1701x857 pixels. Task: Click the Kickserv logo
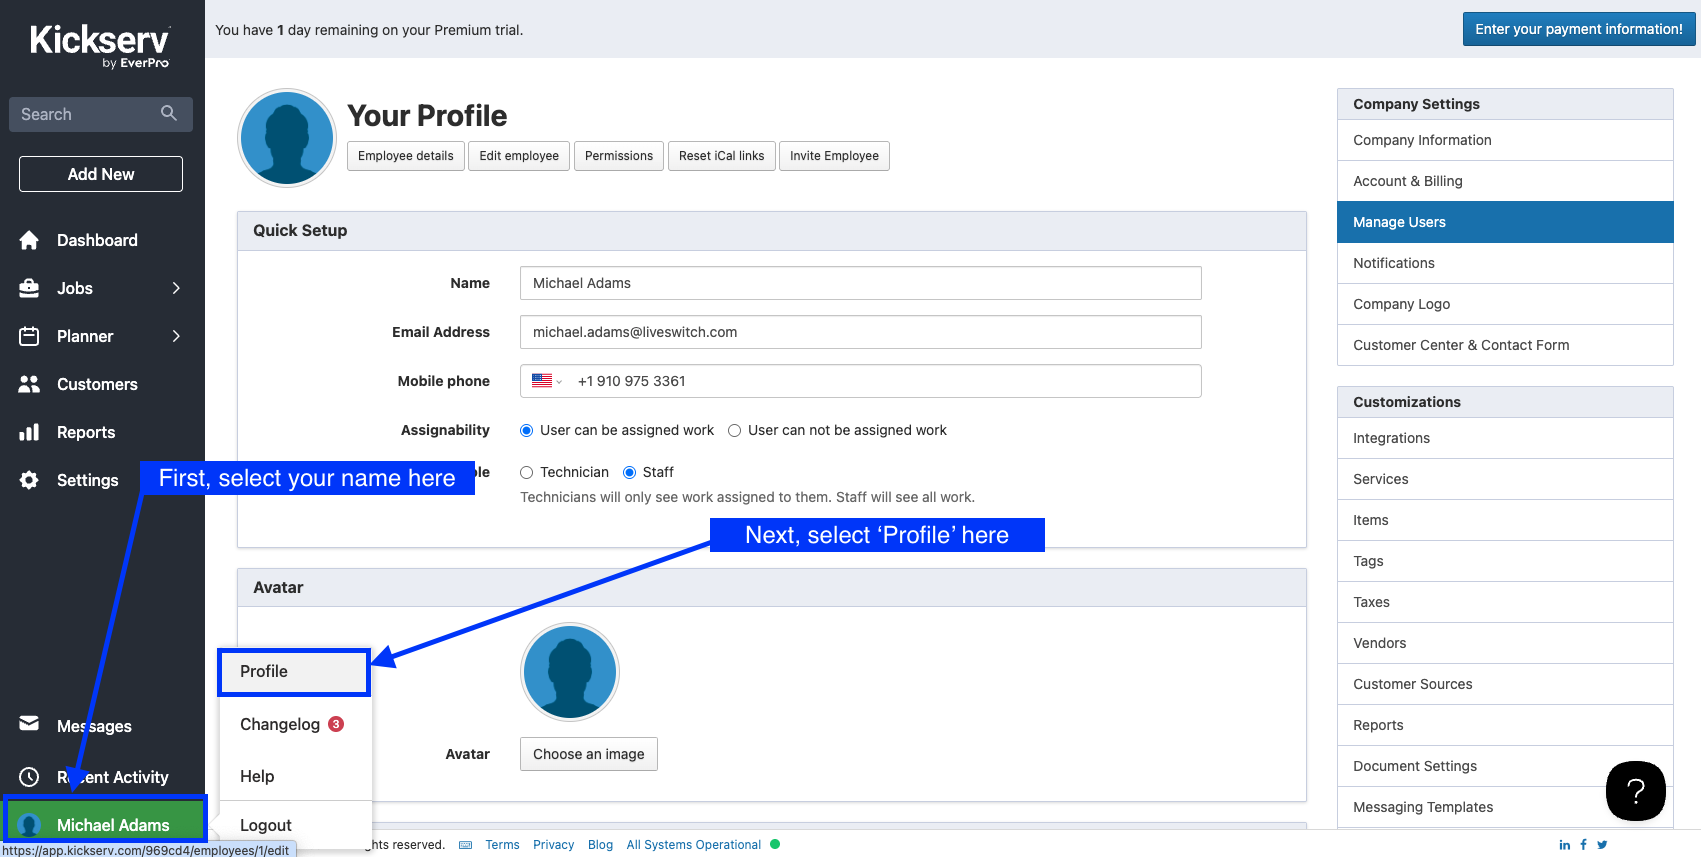coord(100,46)
